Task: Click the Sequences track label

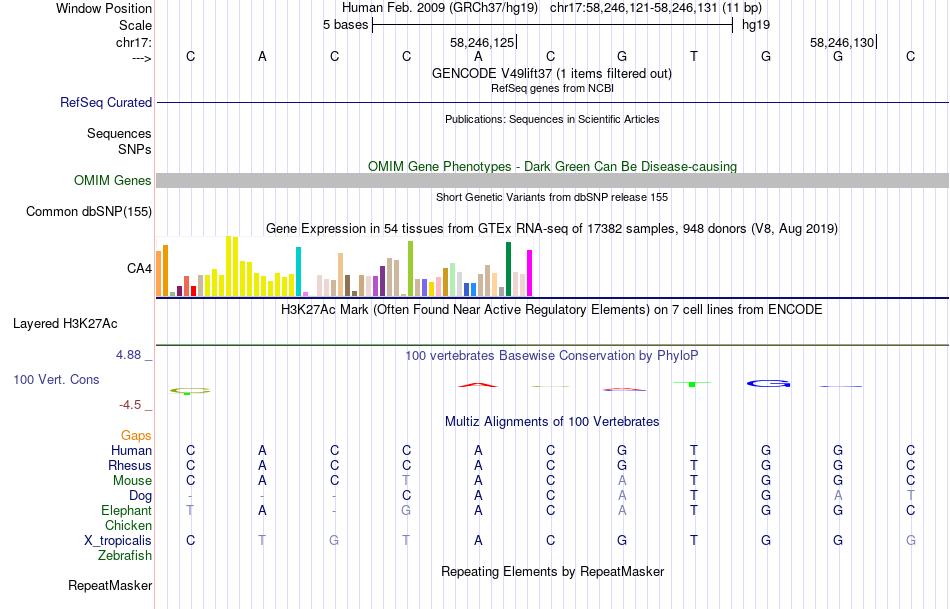Action: click(119, 133)
